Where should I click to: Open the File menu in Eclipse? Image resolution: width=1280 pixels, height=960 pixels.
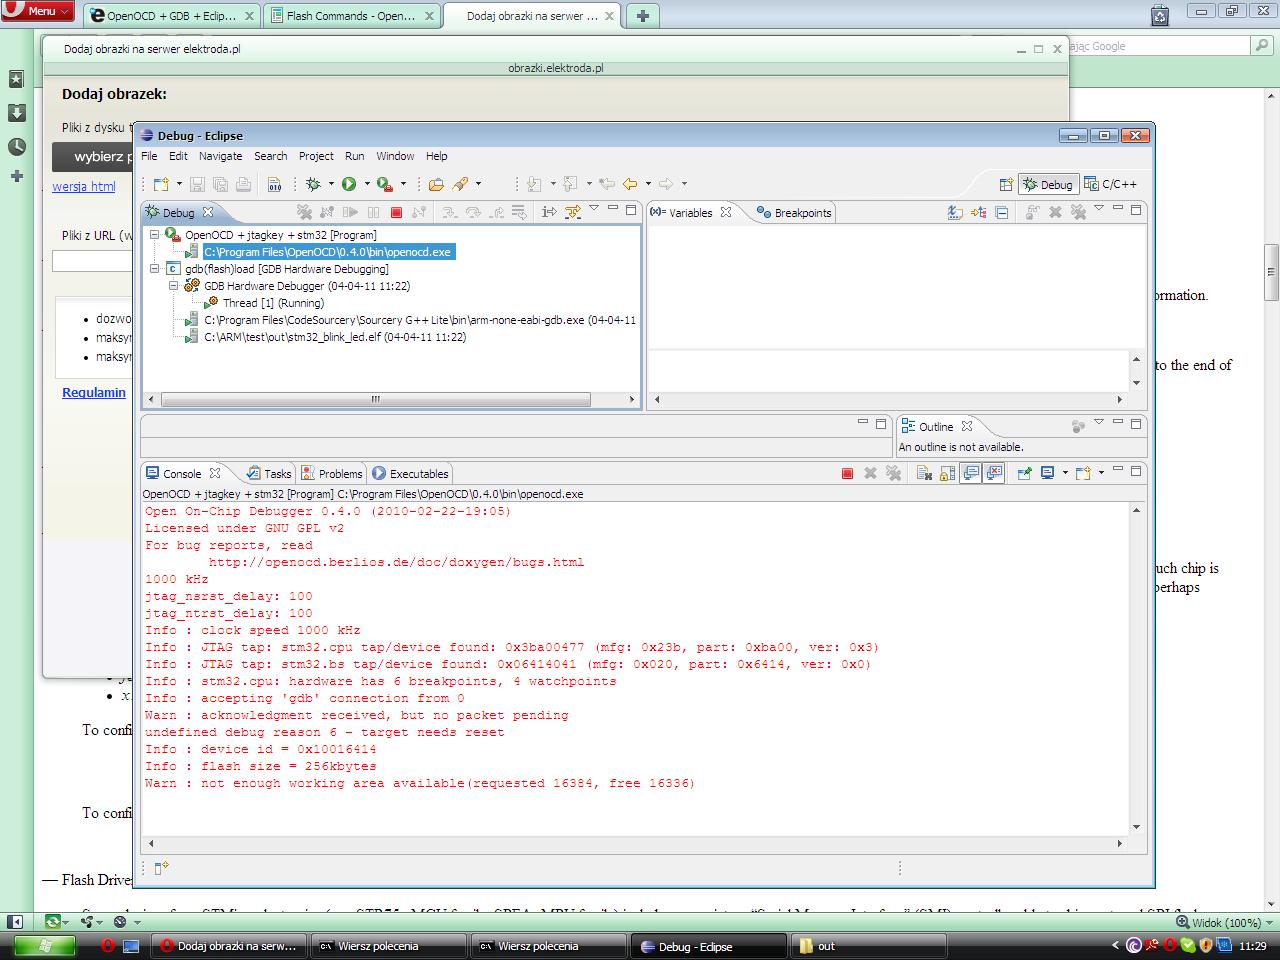point(149,156)
